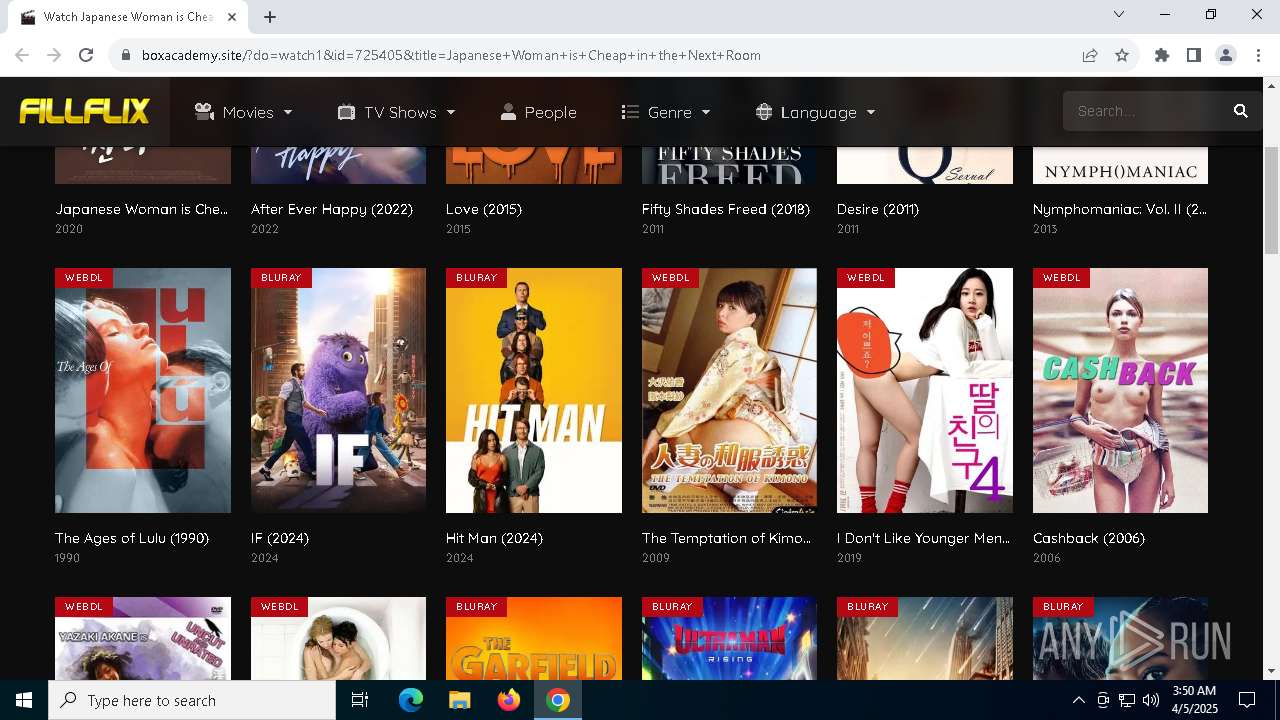1280x720 pixels.
Task: Open the Desire (2011) title link
Action: point(878,209)
